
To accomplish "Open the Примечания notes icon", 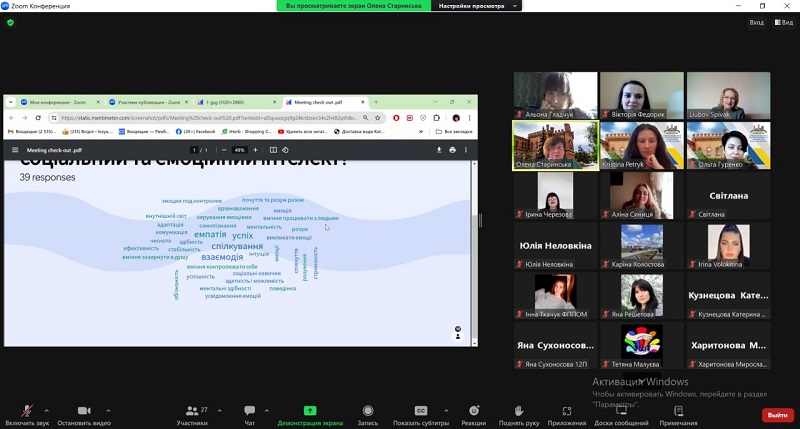I will [678, 411].
